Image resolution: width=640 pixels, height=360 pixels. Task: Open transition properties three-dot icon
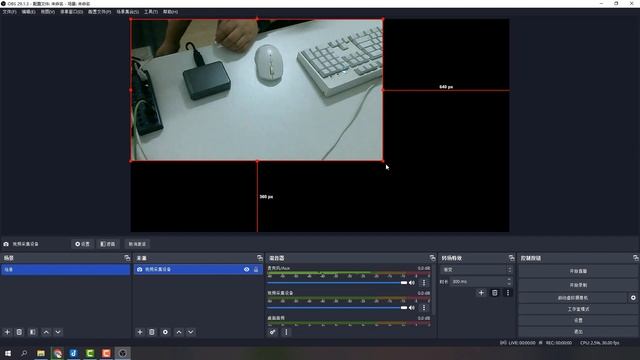tap(508, 293)
